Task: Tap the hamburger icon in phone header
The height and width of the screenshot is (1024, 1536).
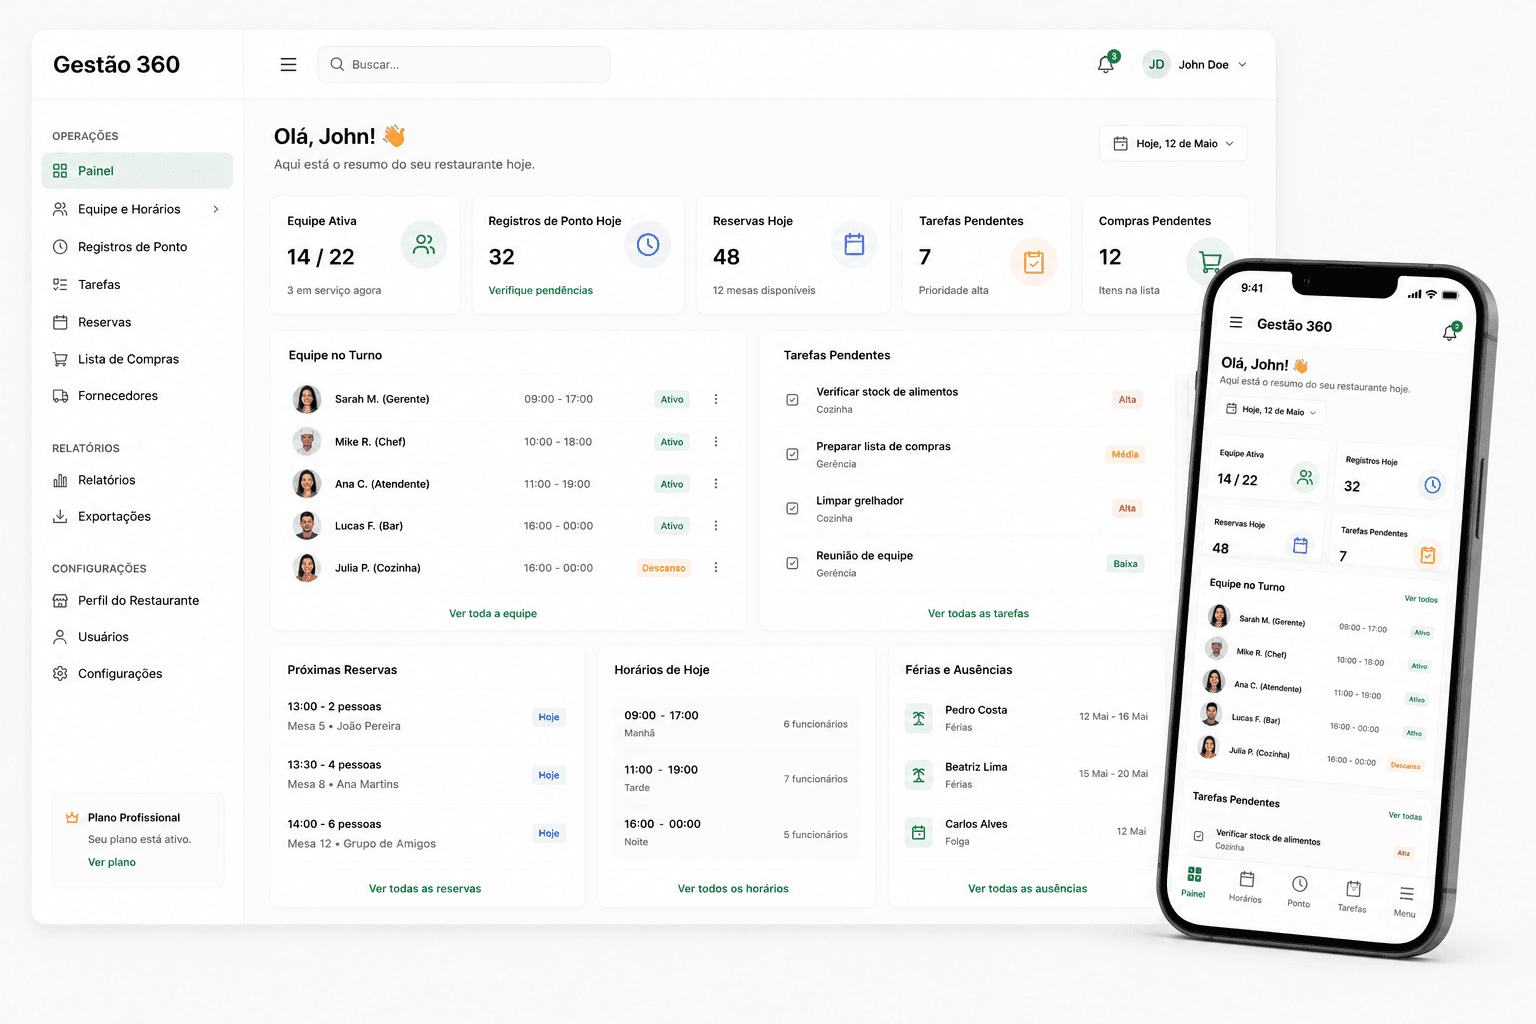Action: pyautogui.click(x=1236, y=322)
